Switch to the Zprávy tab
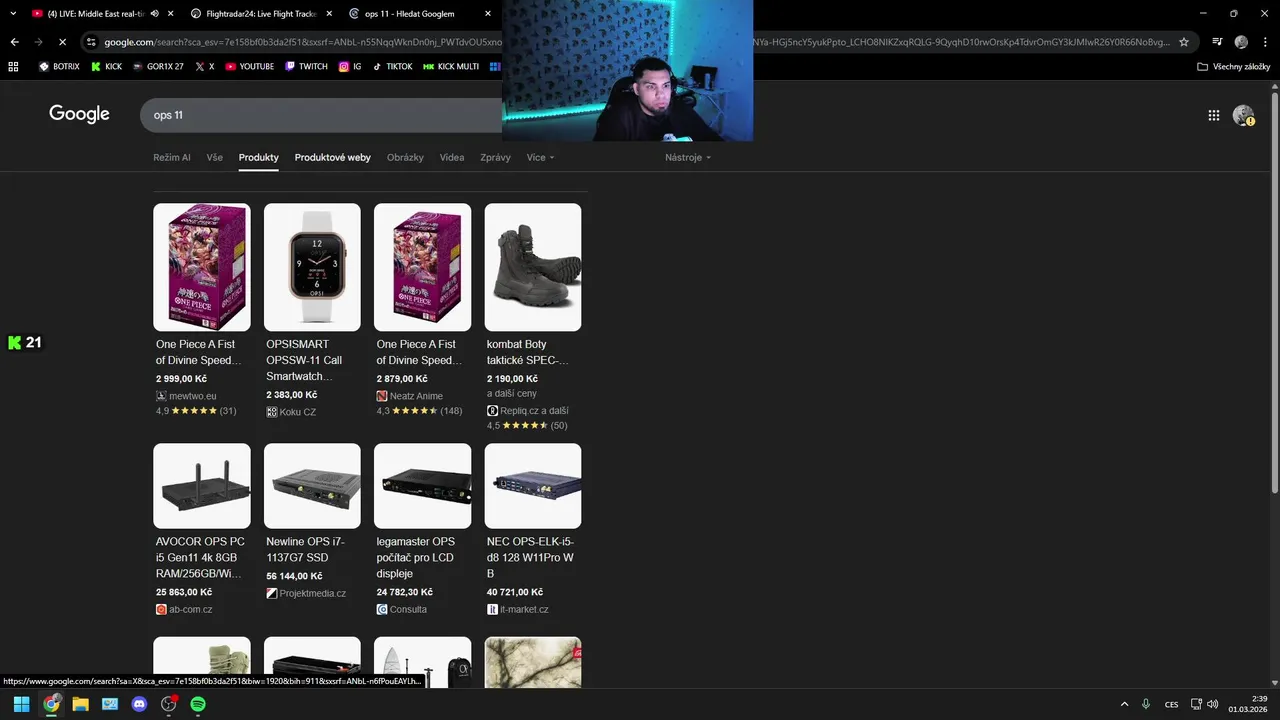Viewport: 1280px width, 720px height. click(x=495, y=158)
